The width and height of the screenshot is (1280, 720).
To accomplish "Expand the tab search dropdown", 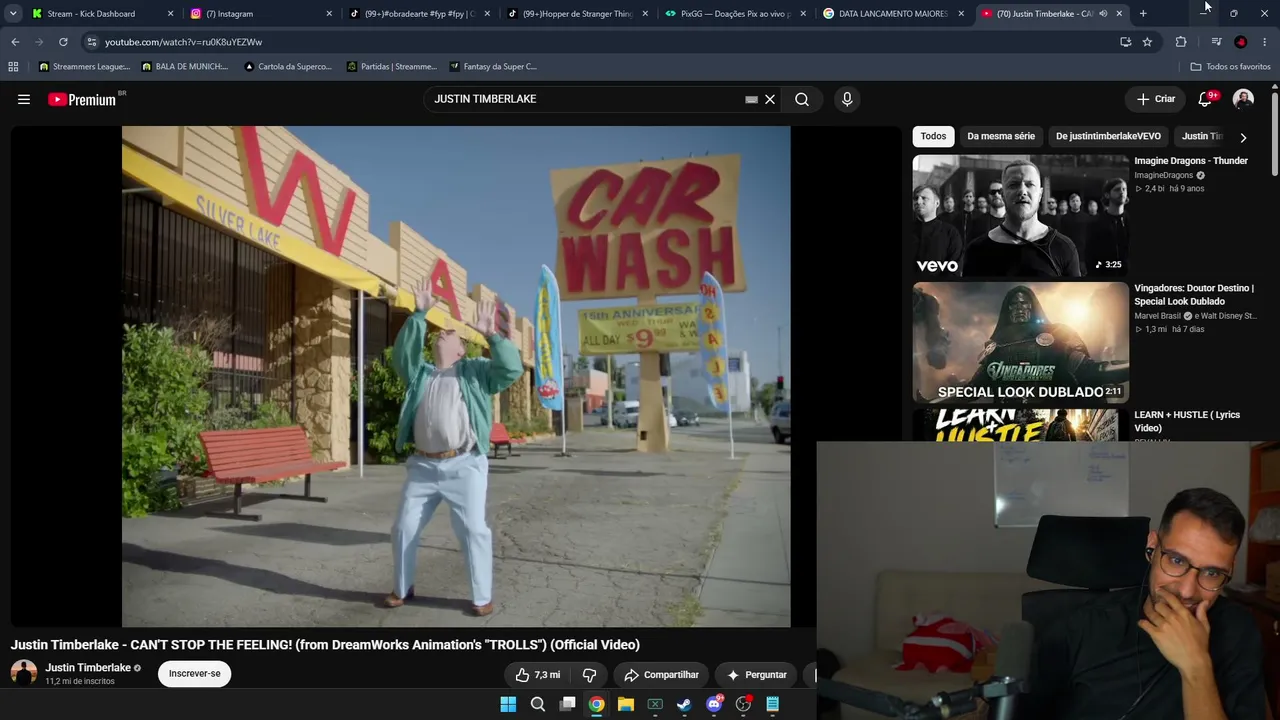I will tap(13, 14).
